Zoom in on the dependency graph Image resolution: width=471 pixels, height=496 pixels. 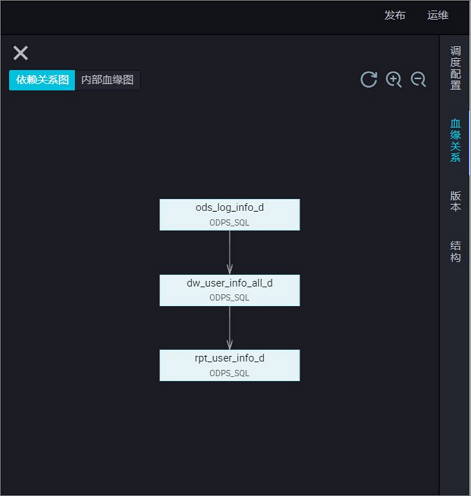click(x=393, y=80)
